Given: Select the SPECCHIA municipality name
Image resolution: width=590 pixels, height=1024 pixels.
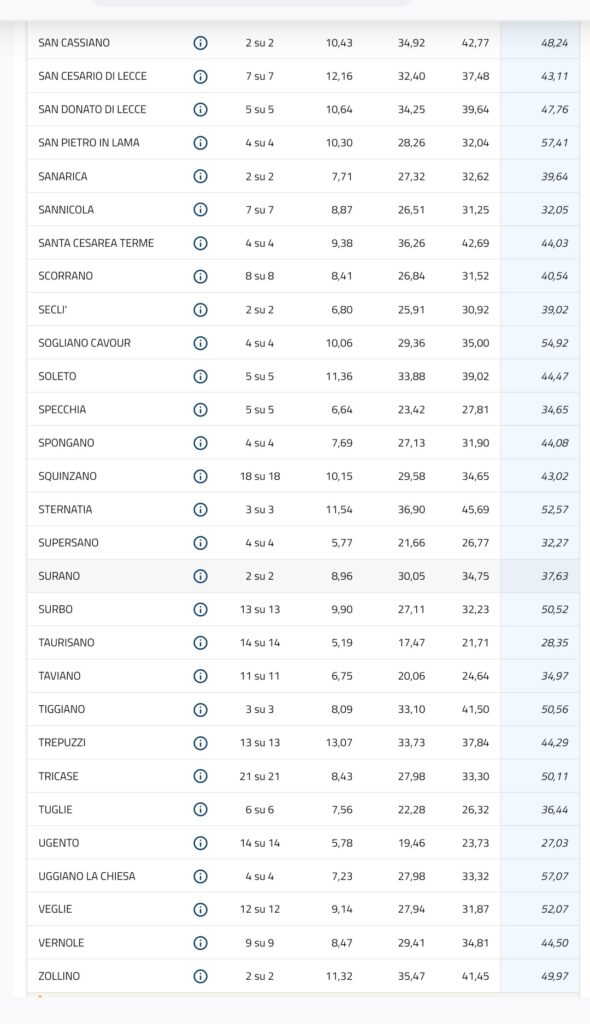Looking at the screenshot, I should tap(62, 409).
